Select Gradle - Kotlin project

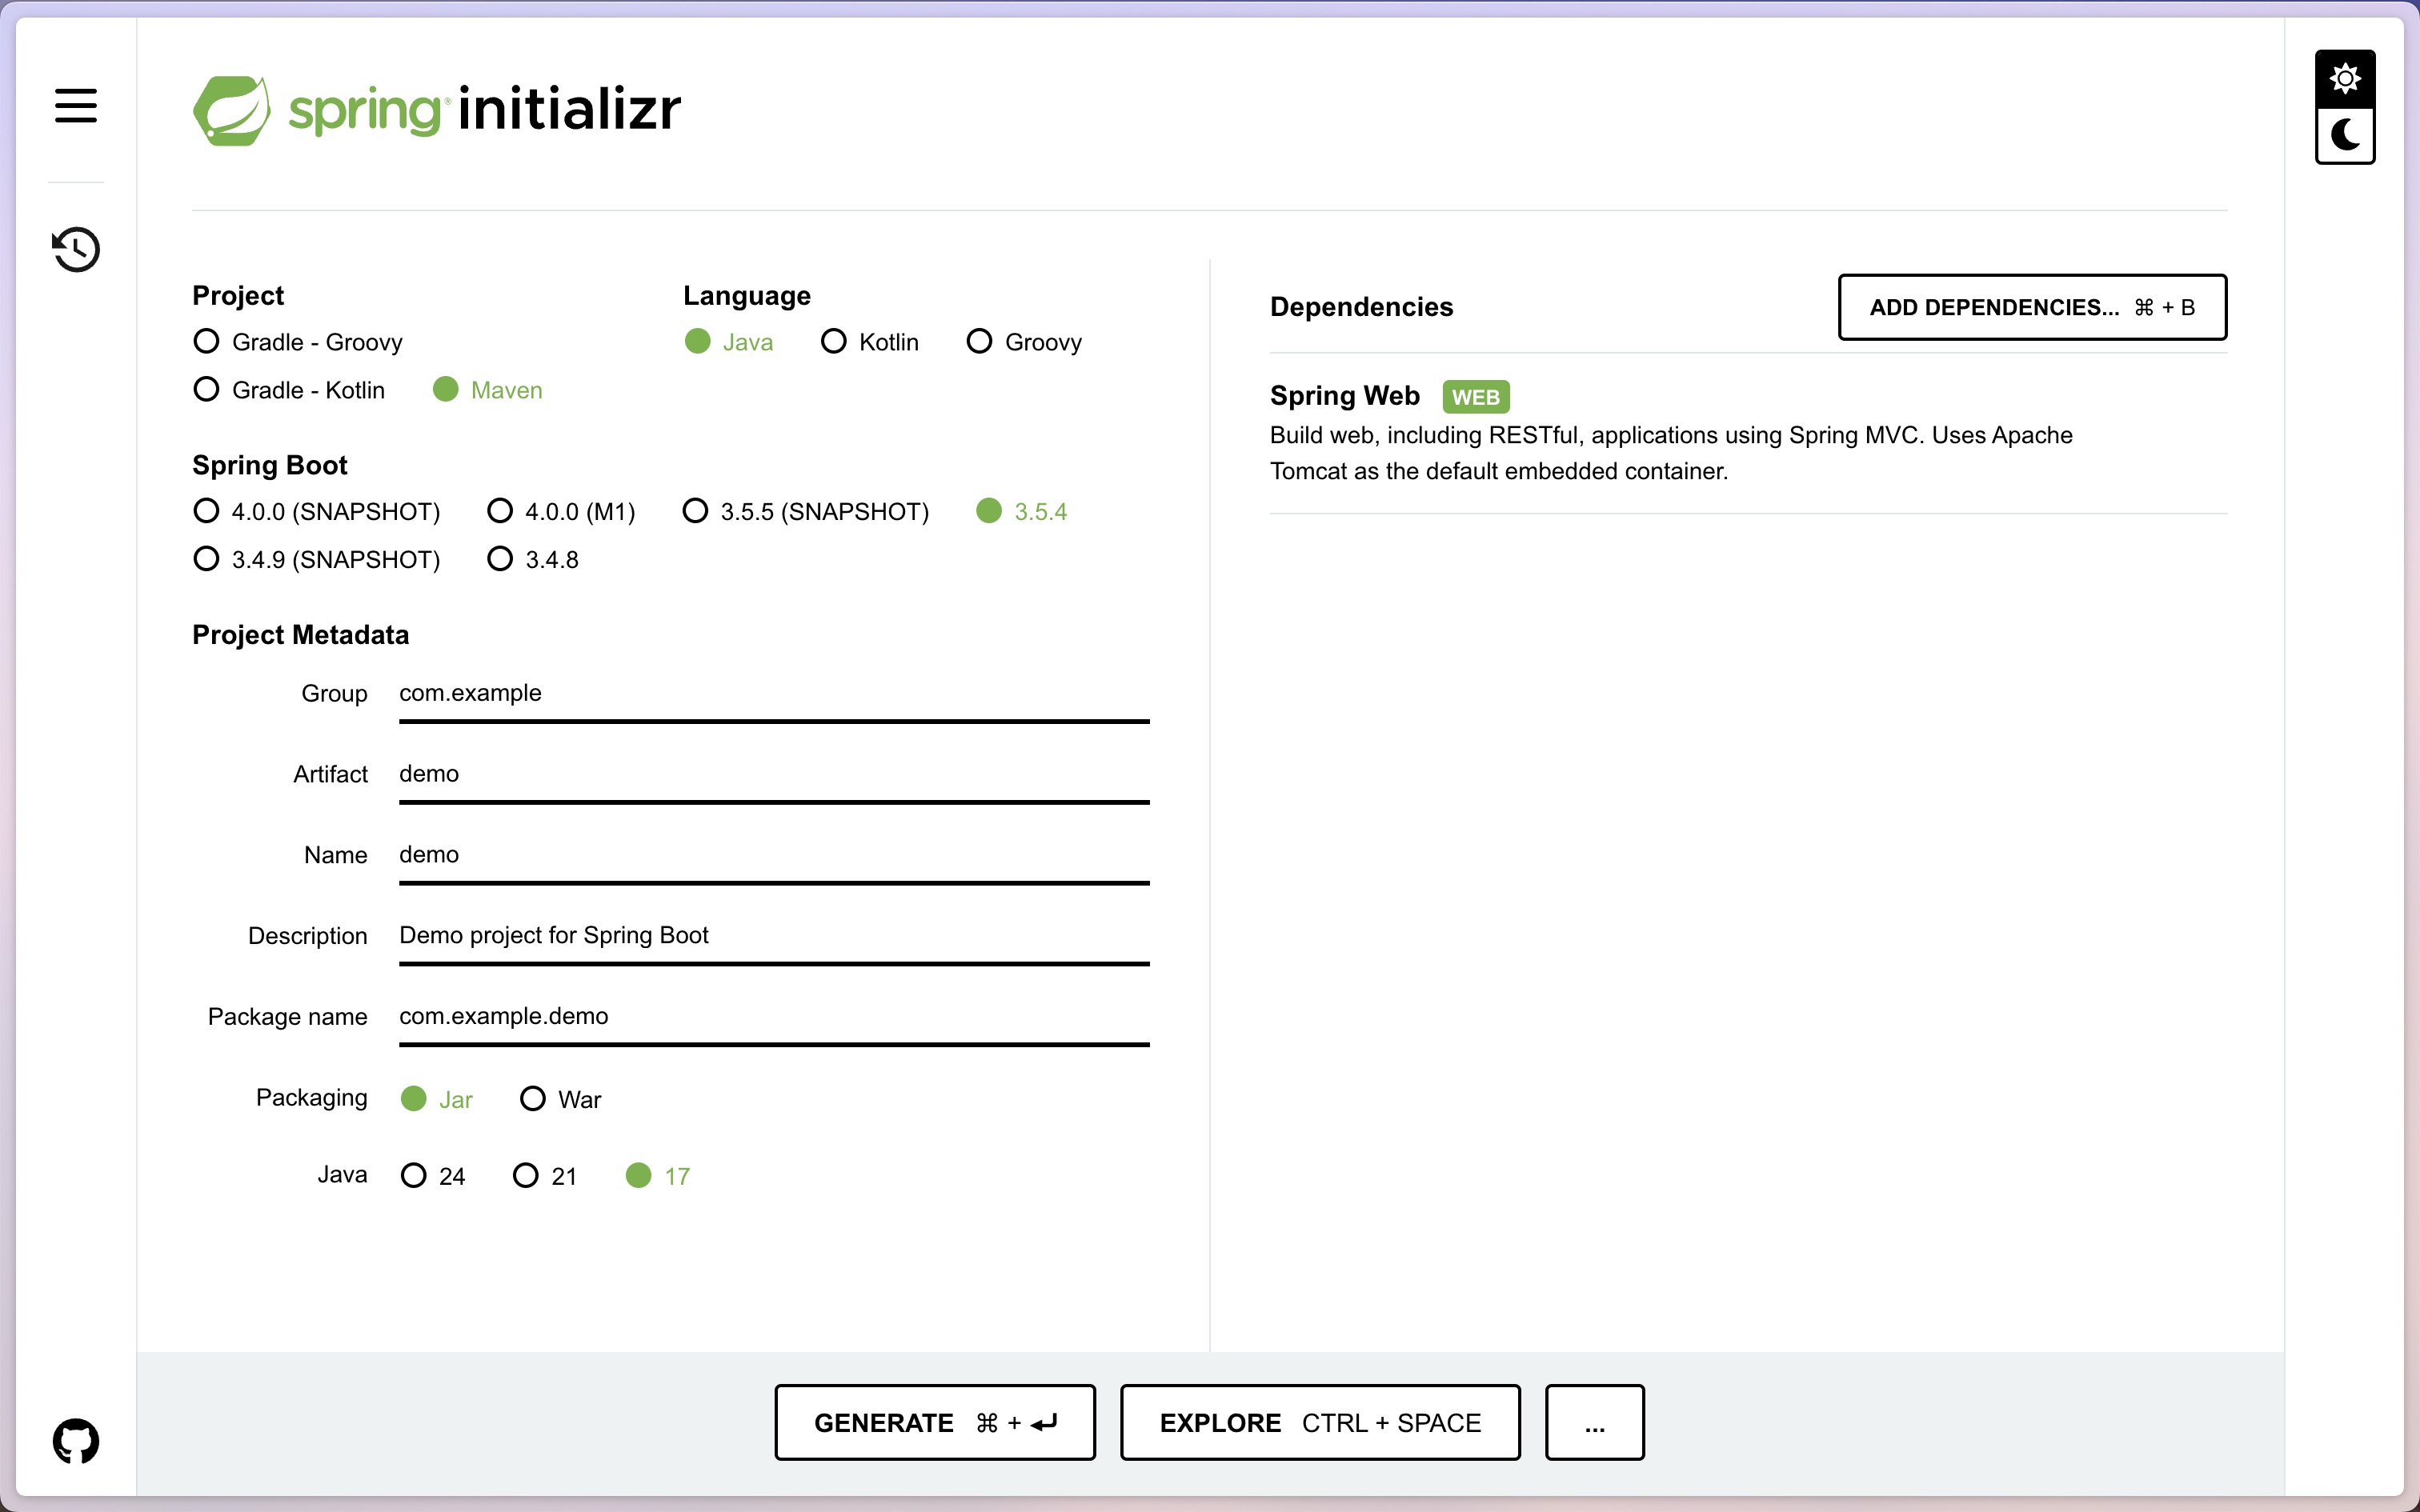point(289,390)
